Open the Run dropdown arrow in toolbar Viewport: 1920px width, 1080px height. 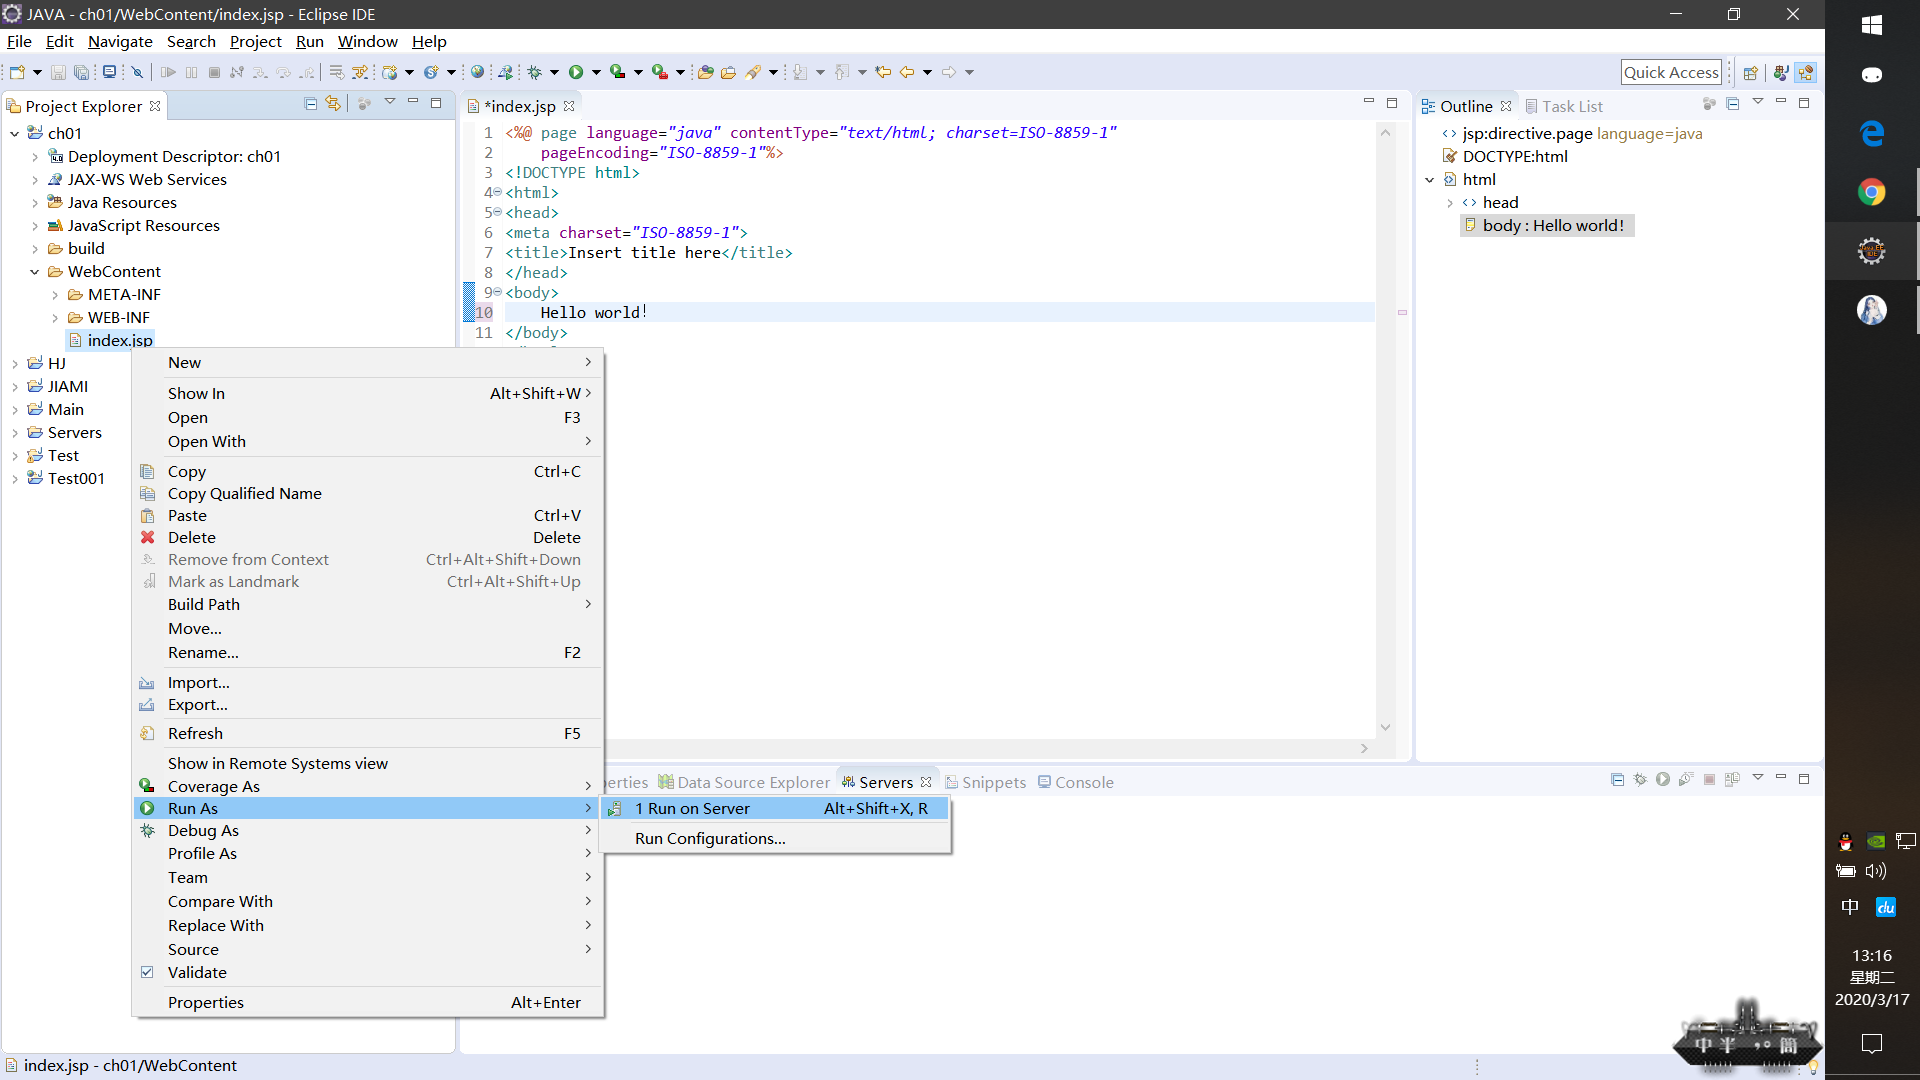[596, 72]
